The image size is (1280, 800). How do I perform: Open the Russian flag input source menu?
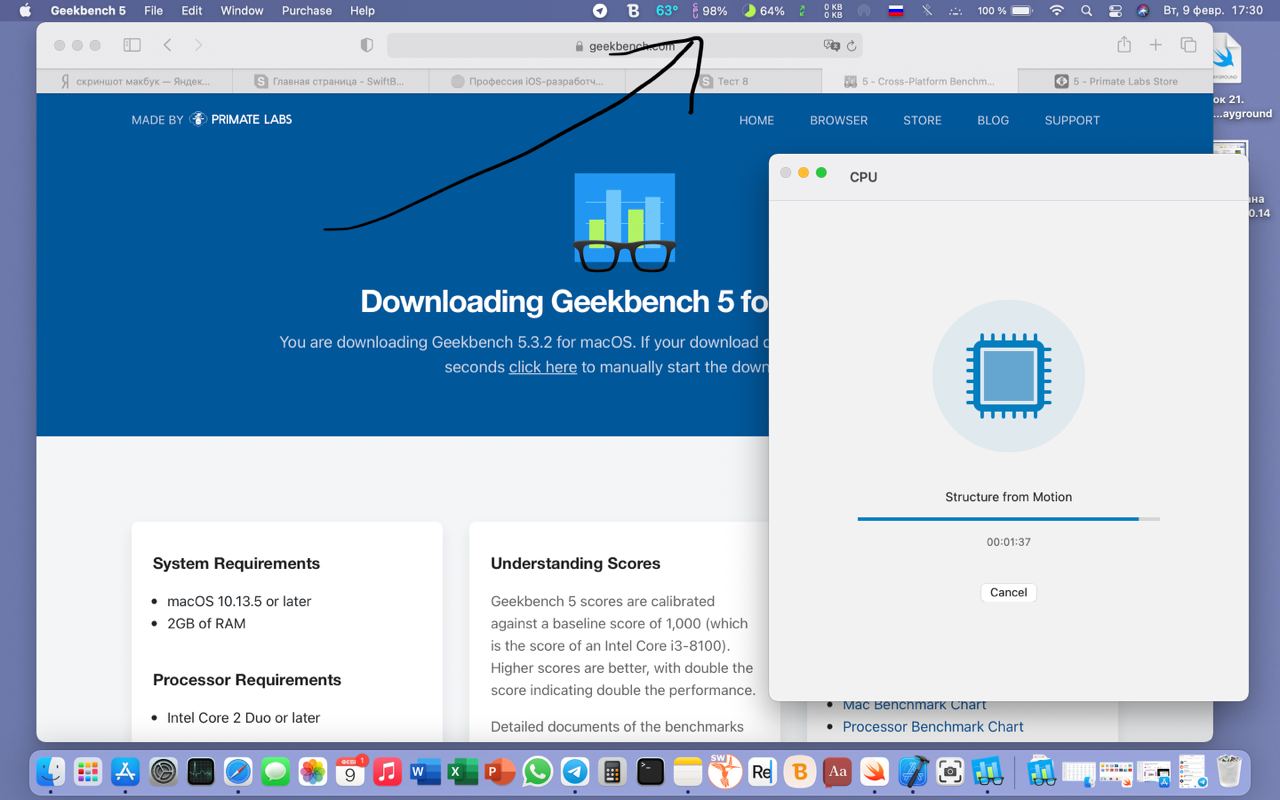click(x=896, y=10)
